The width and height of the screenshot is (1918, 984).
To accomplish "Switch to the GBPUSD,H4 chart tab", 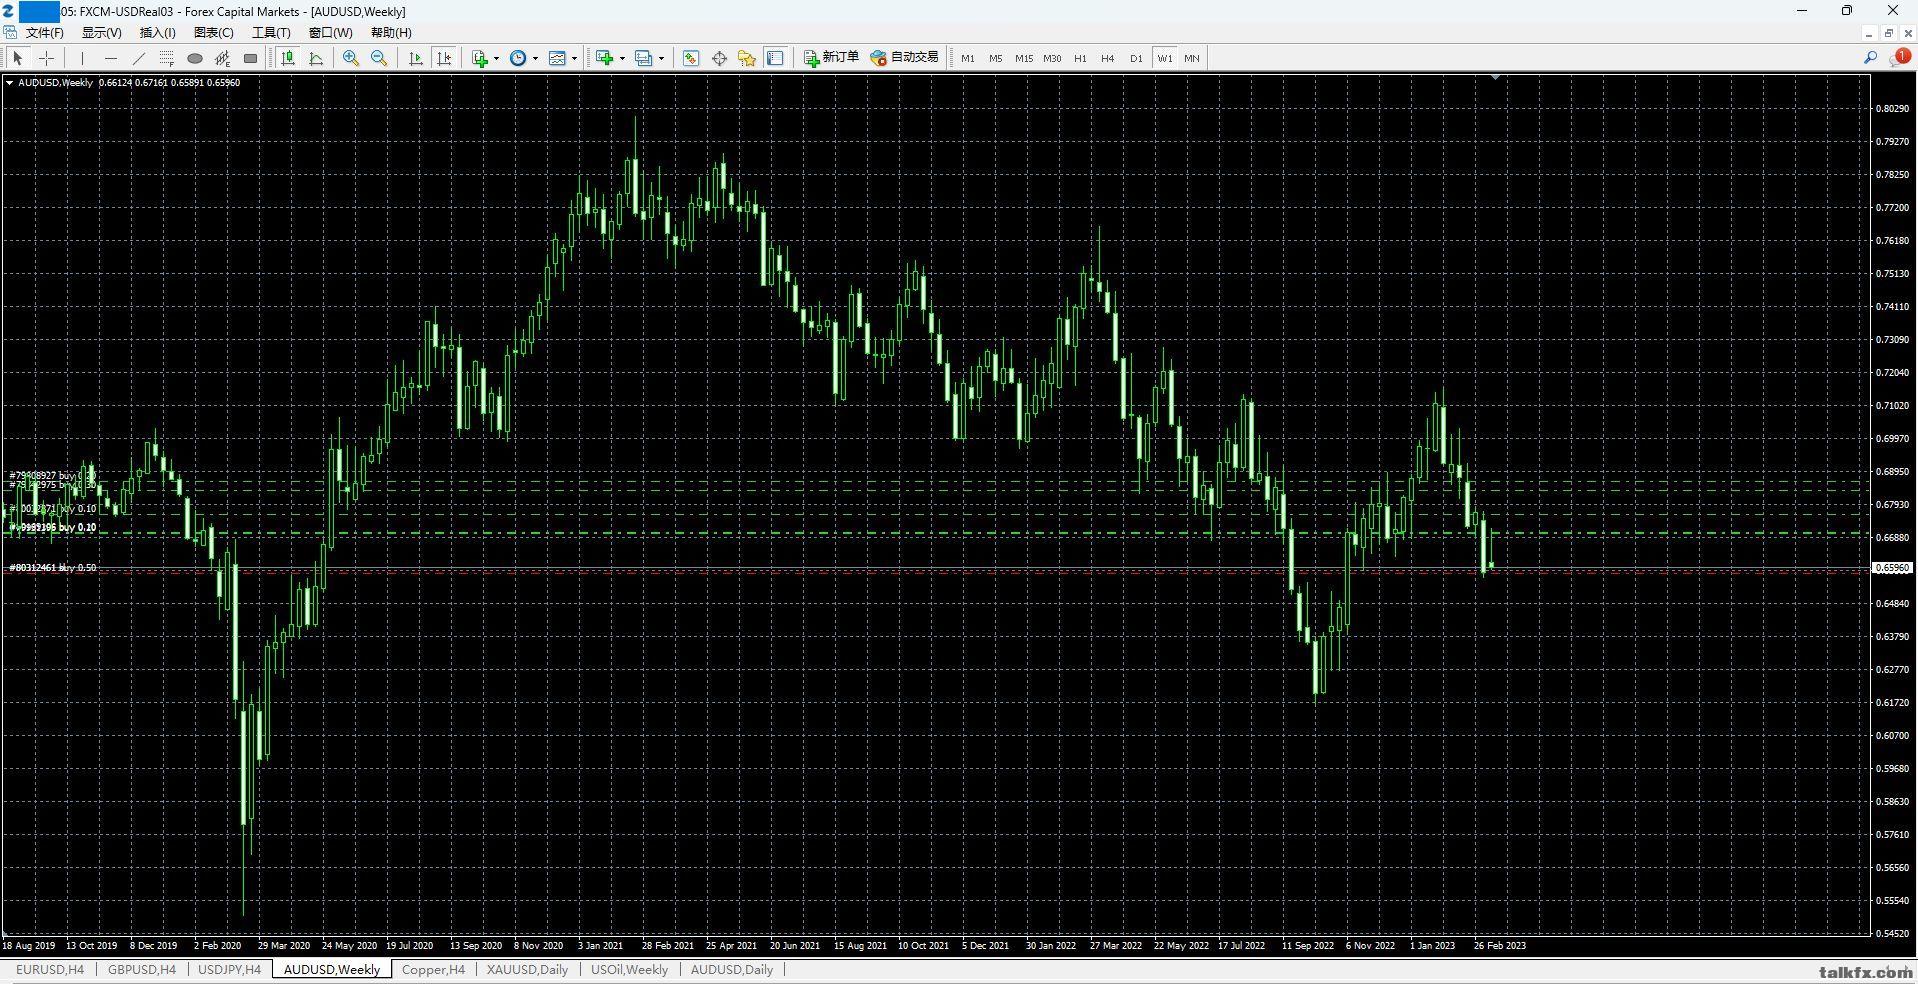I will coord(142,969).
